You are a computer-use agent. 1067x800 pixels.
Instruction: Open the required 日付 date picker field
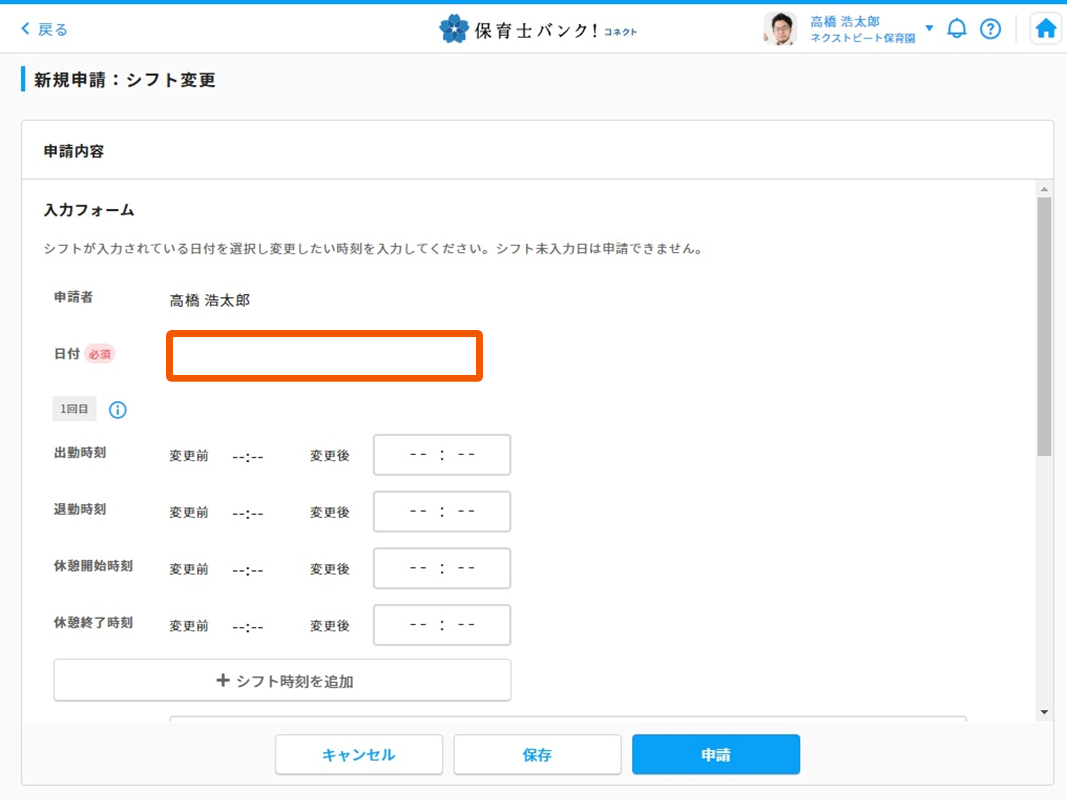(323, 356)
